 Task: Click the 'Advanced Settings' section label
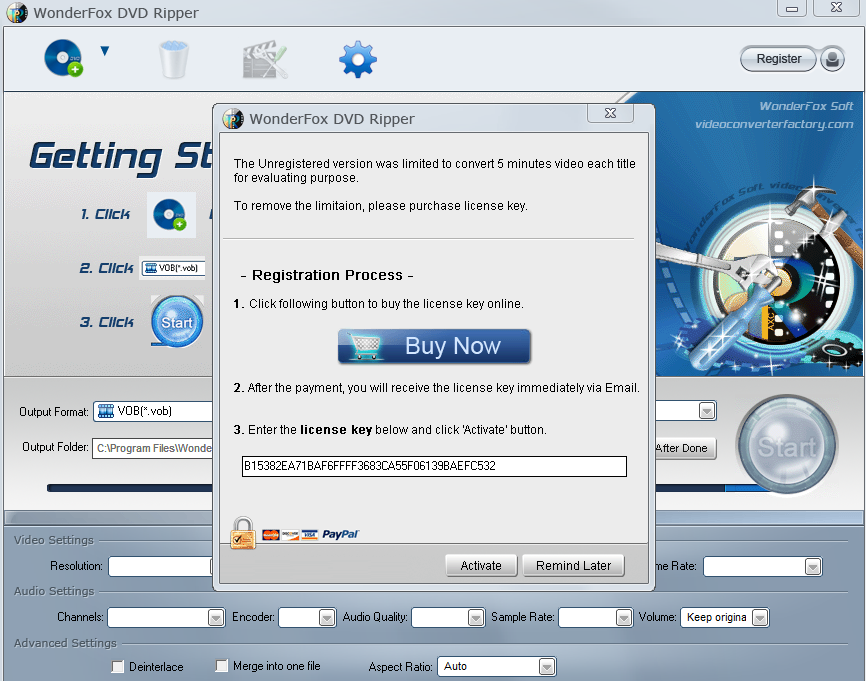(x=65, y=643)
